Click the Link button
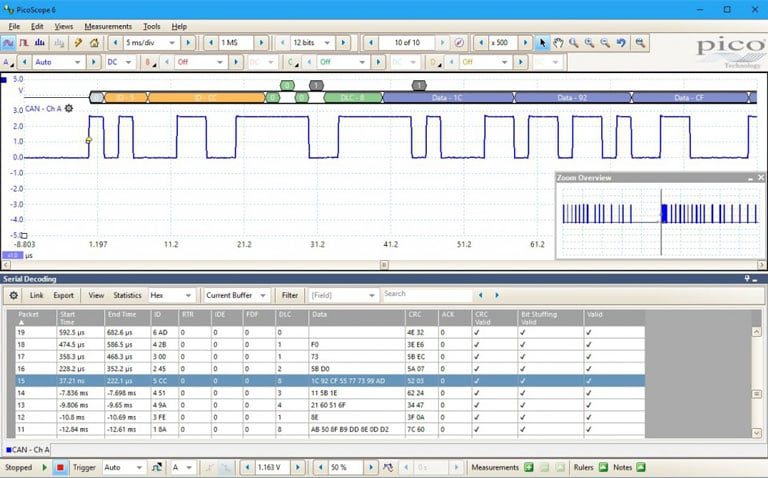768x478 pixels. point(36,295)
